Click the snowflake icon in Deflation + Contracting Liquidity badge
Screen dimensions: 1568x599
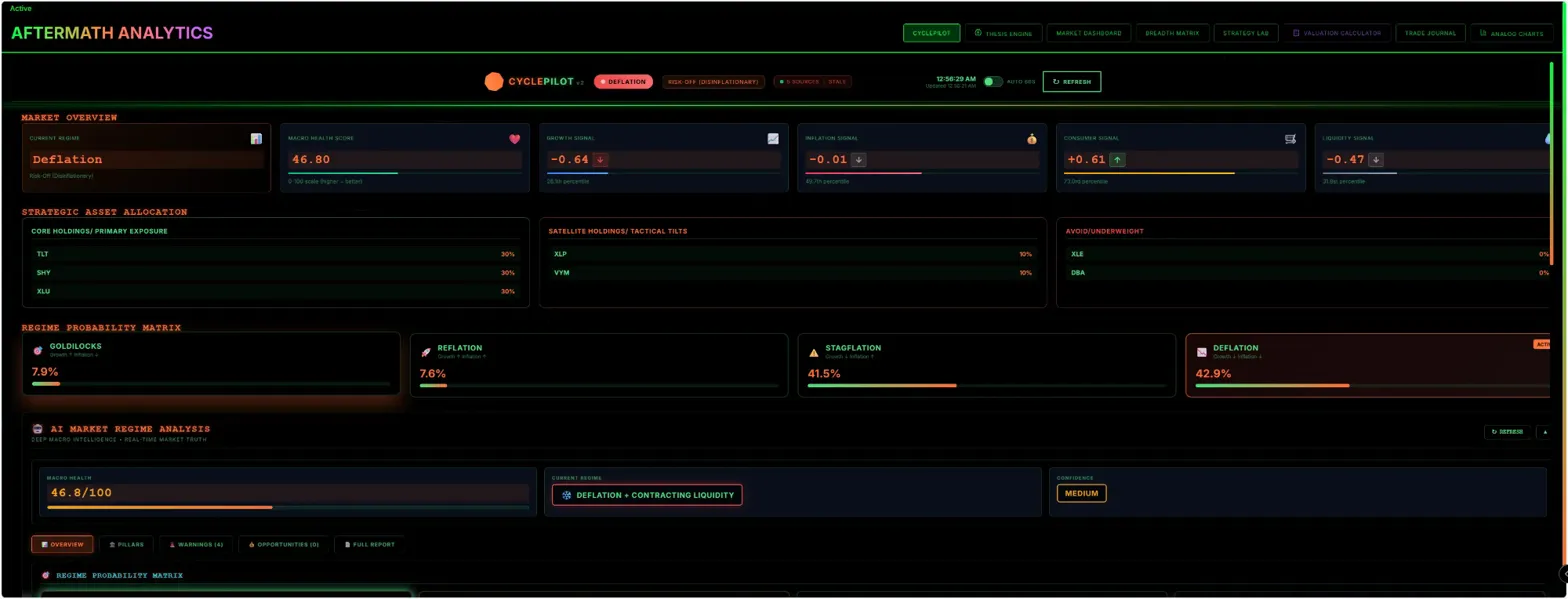tap(566, 494)
